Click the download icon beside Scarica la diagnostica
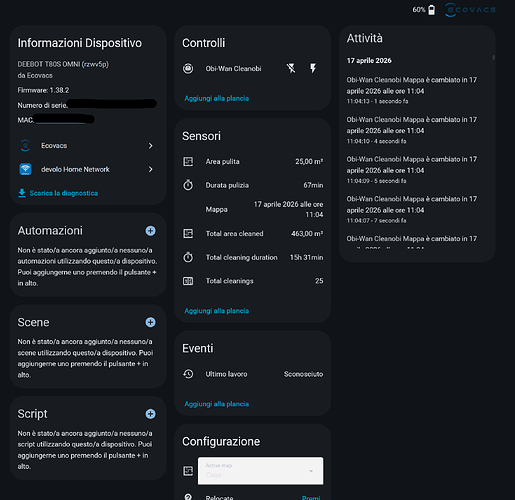 click(22, 193)
